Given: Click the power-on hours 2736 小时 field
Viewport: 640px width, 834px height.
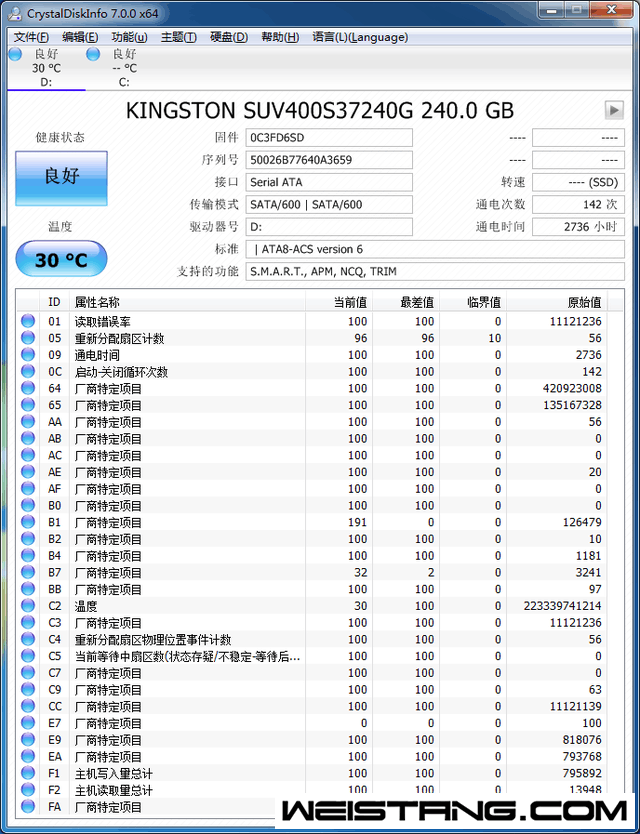Looking at the screenshot, I should [x=578, y=227].
